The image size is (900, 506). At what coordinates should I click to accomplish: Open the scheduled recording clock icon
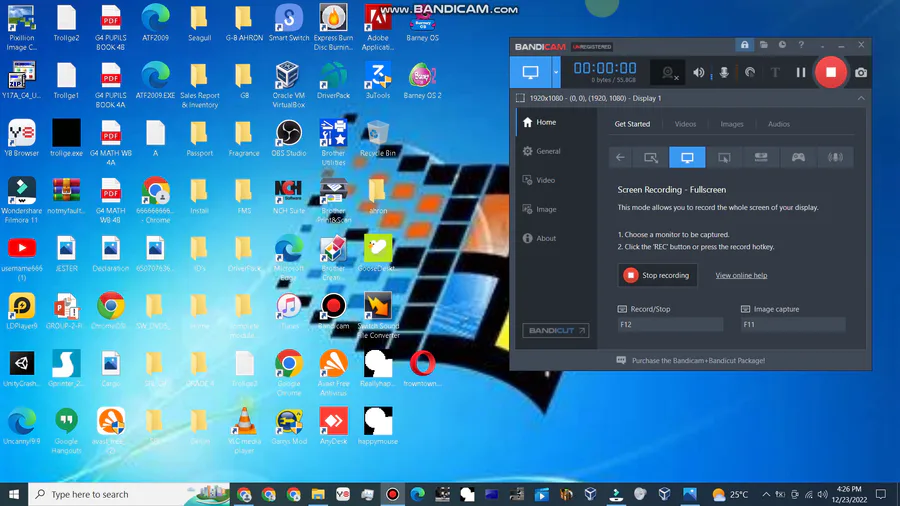782,45
